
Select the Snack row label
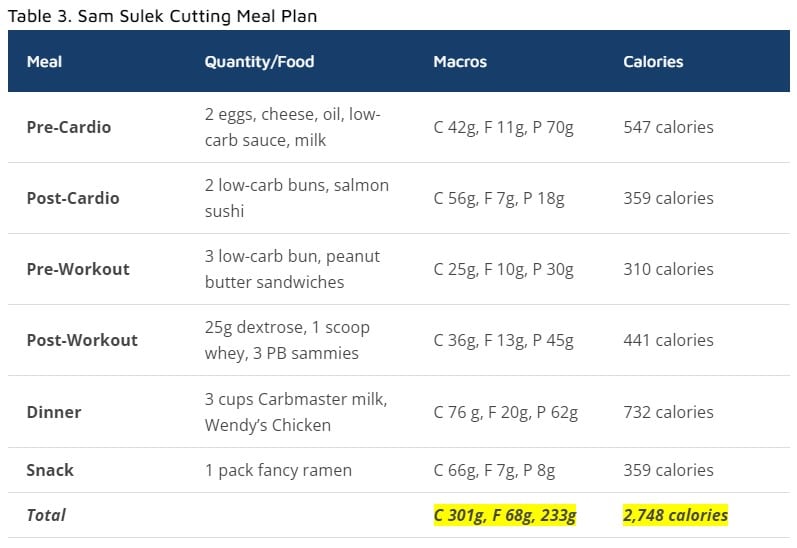[x=50, y=470]
